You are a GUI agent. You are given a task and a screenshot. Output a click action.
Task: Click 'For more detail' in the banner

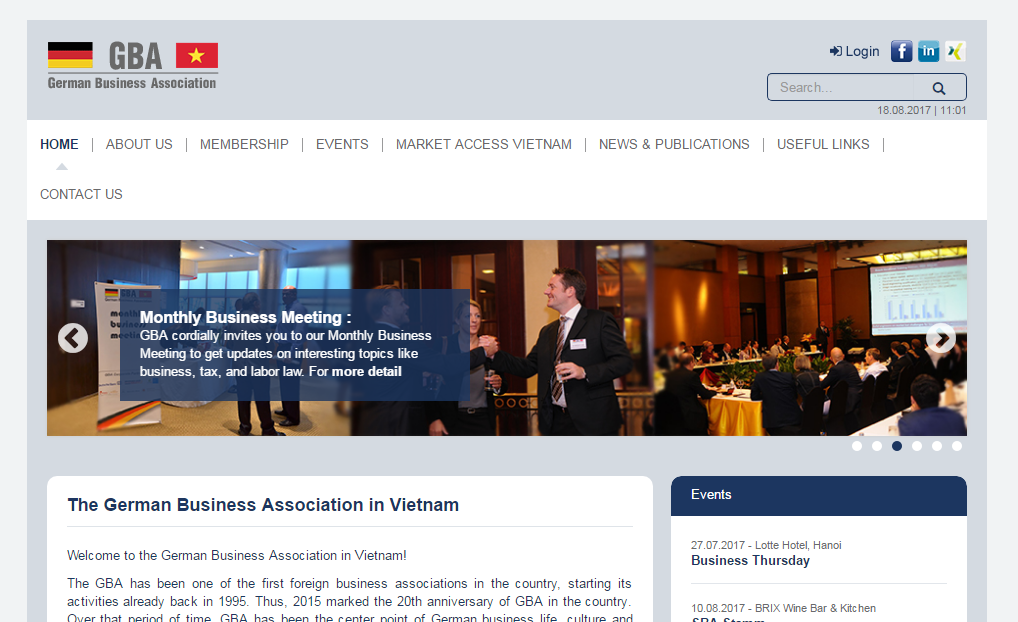355,371
